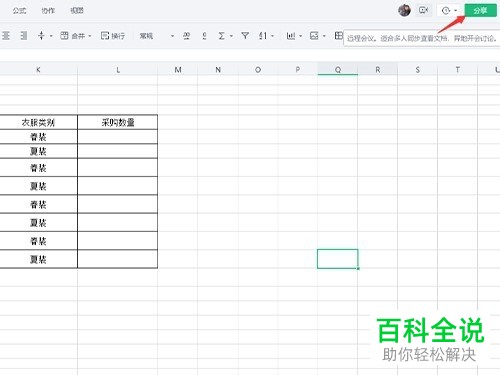
Task: Open the 公式 formula tab
Action: 19,11
